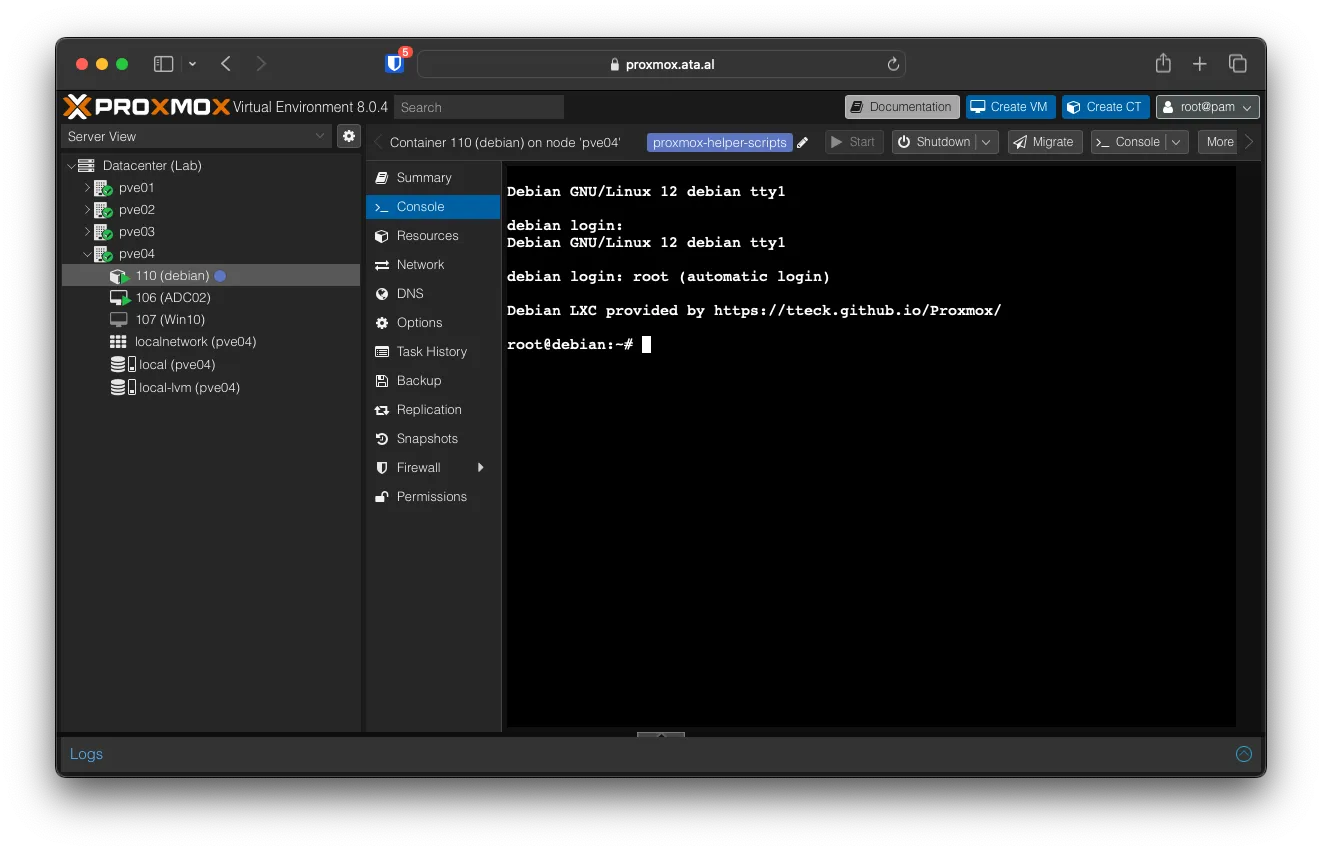The image size is (1322, 851).
Task: Open the Replication tab
Action: pos(433,410)
